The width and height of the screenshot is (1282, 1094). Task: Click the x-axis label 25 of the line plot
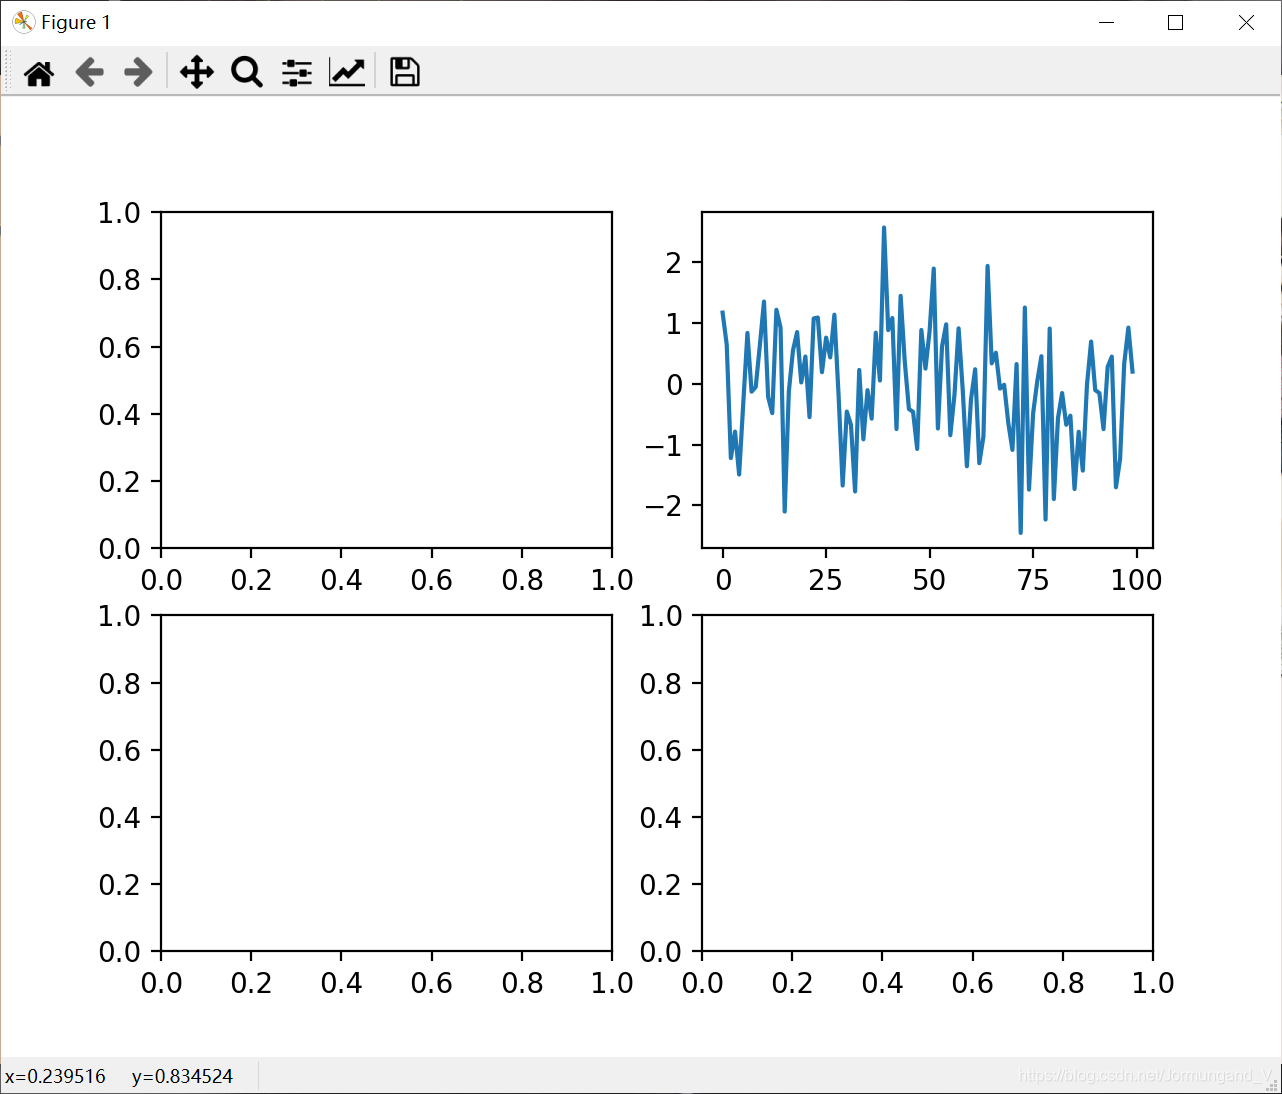pos(826,580)
